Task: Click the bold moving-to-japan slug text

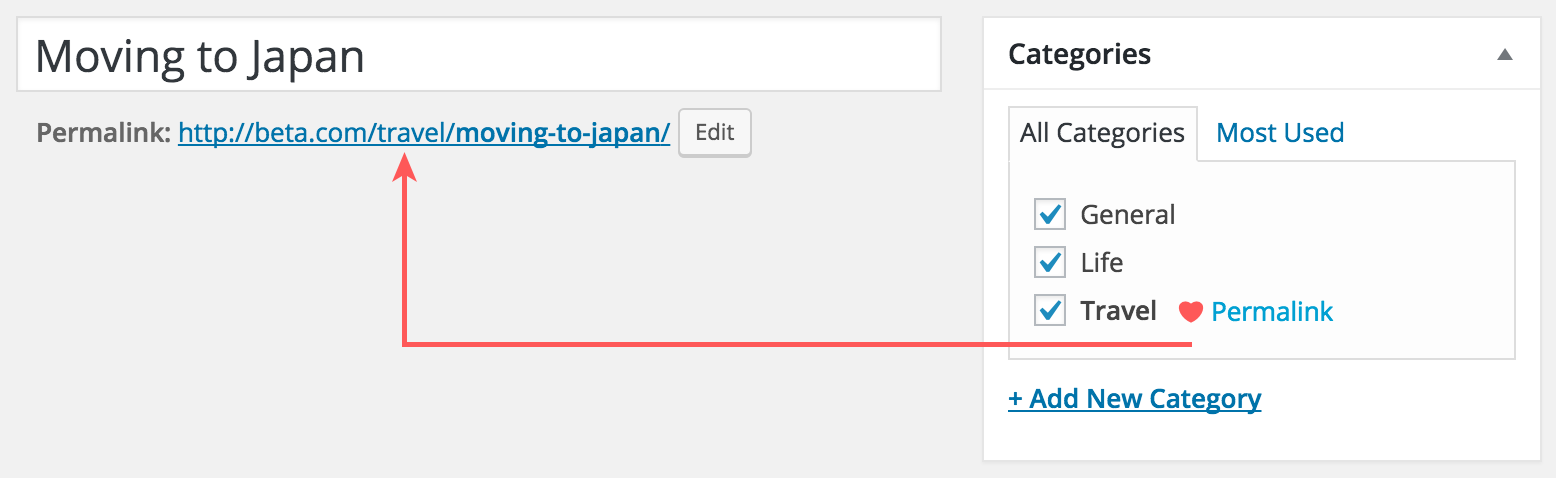Action: coord(563,133)
